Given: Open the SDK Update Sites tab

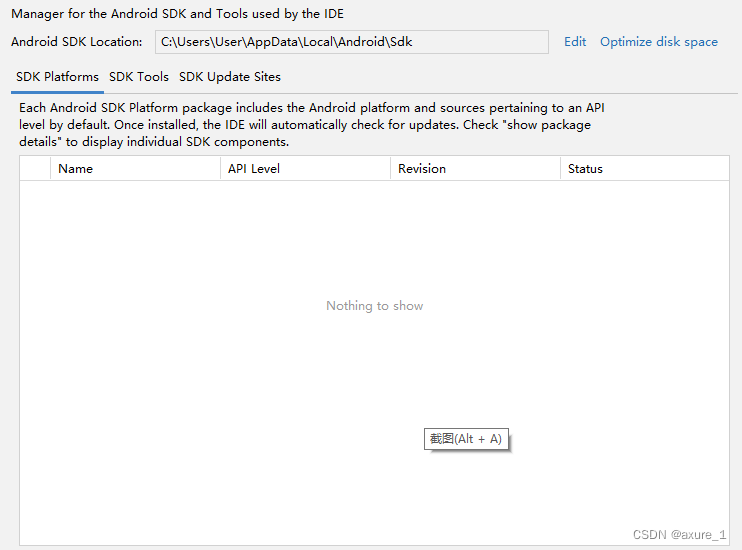Looking at the screenshot, I should point(230,77).
